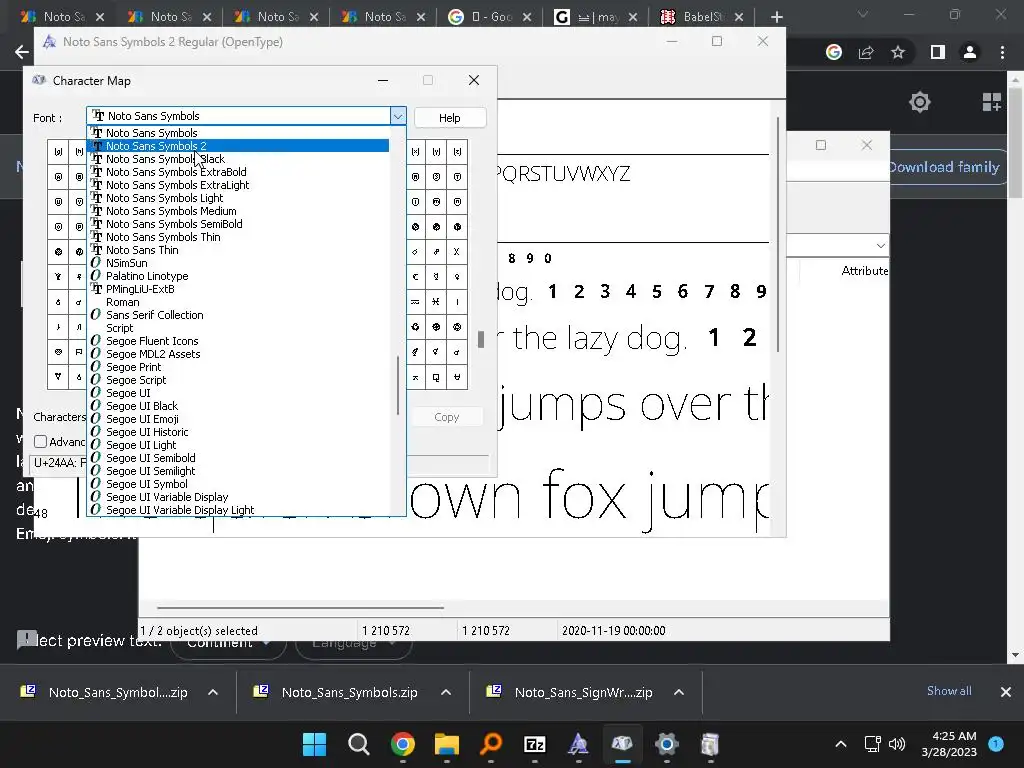Show hidden system tray icons
The width and height of the screenshot is (1024, 768).
841,744
